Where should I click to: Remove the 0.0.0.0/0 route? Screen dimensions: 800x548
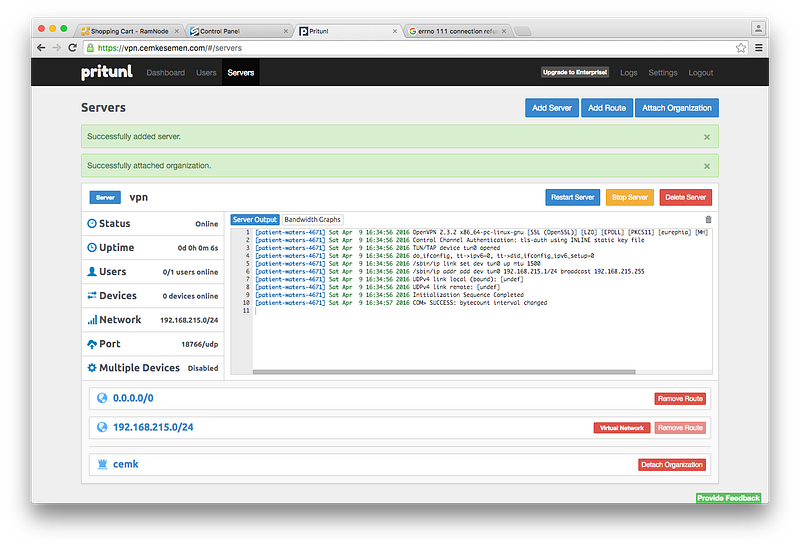click(x=680, y=398)
